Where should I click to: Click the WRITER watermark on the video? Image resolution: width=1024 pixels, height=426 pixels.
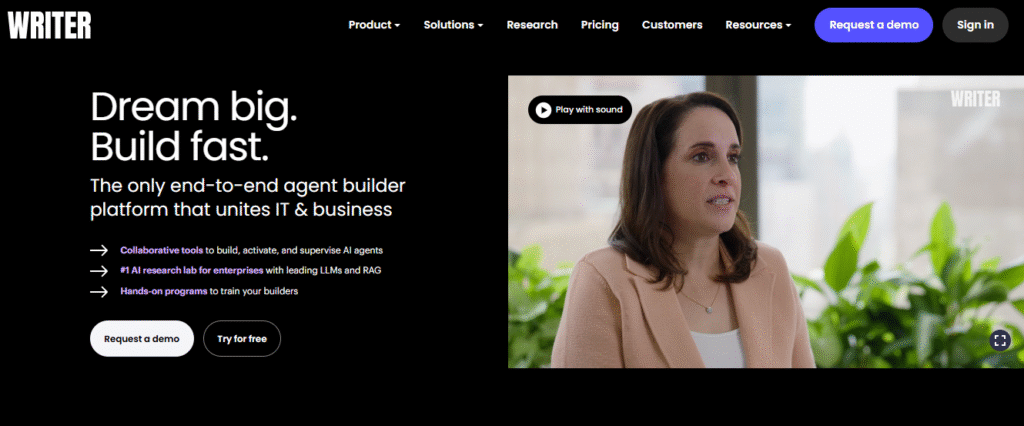(975, 99)
